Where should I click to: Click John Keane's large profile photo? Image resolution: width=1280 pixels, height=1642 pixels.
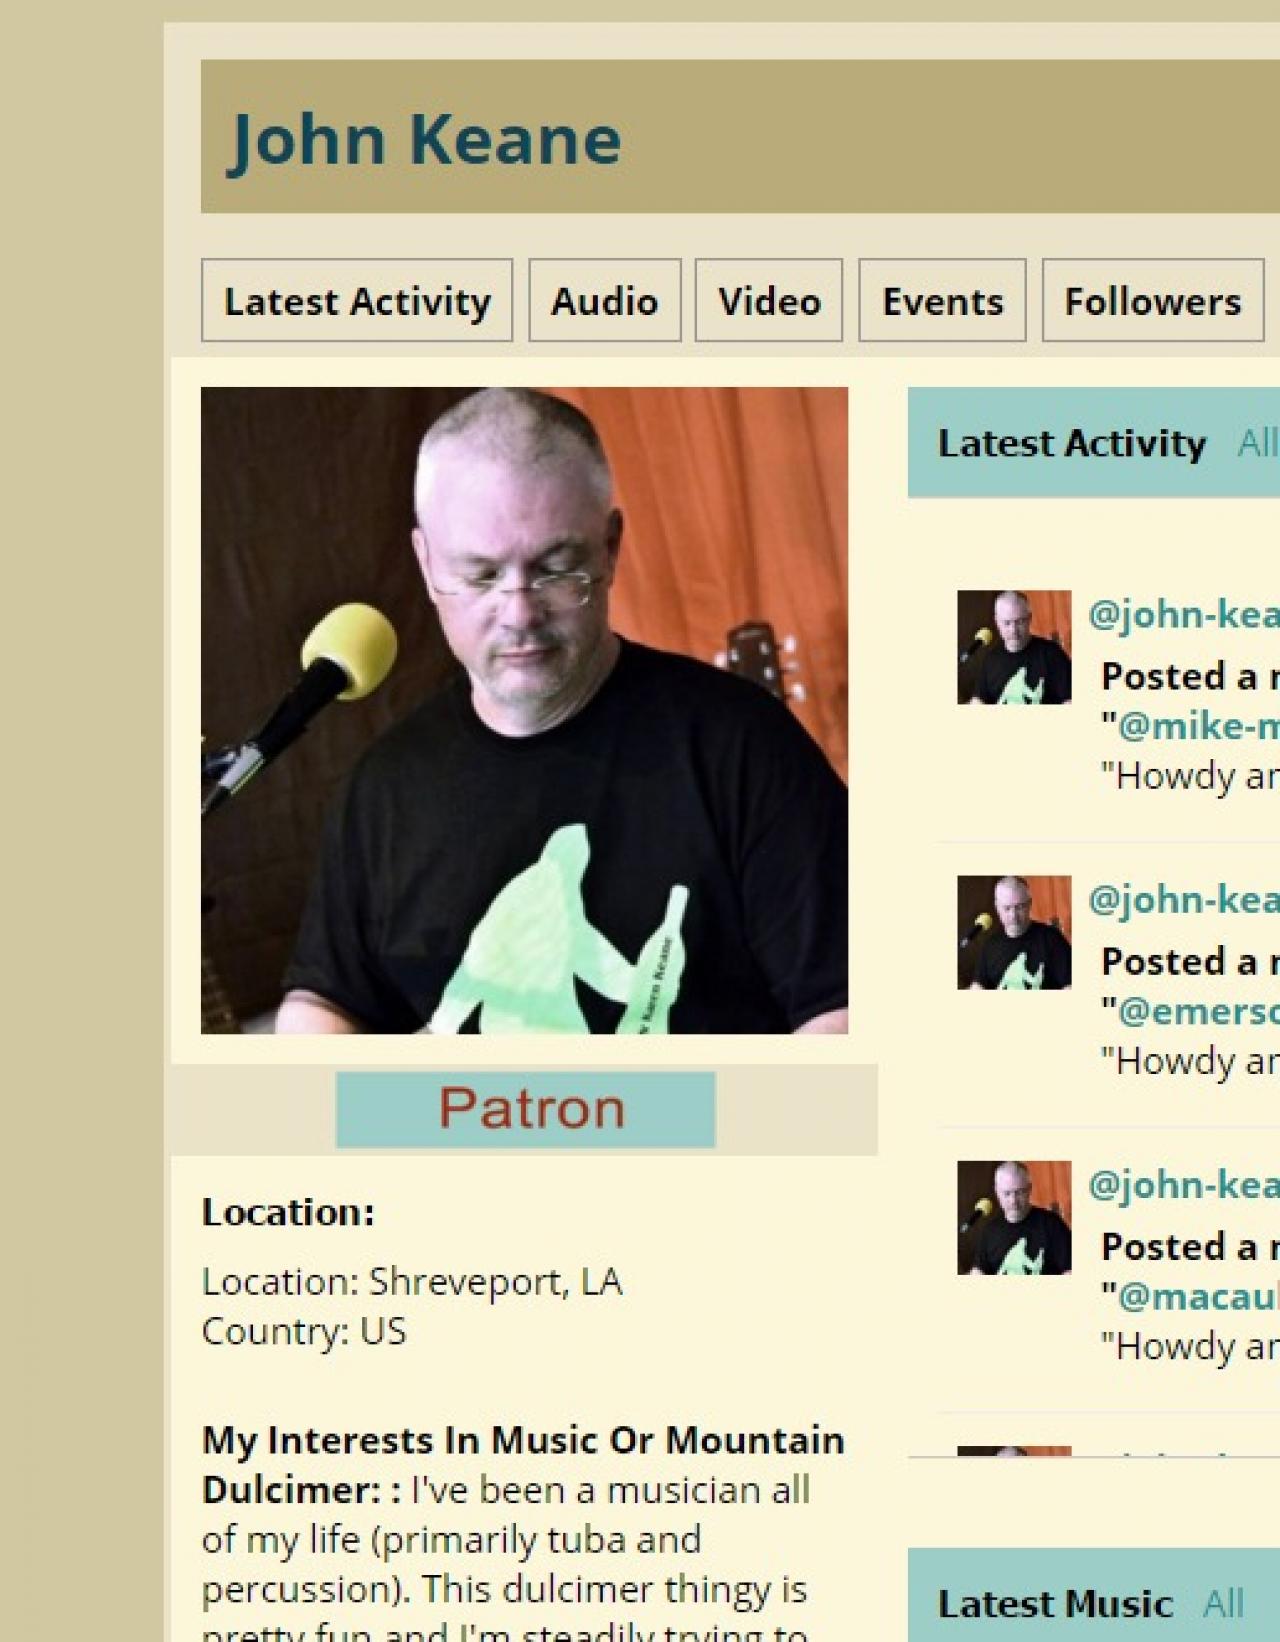[524, 710]
